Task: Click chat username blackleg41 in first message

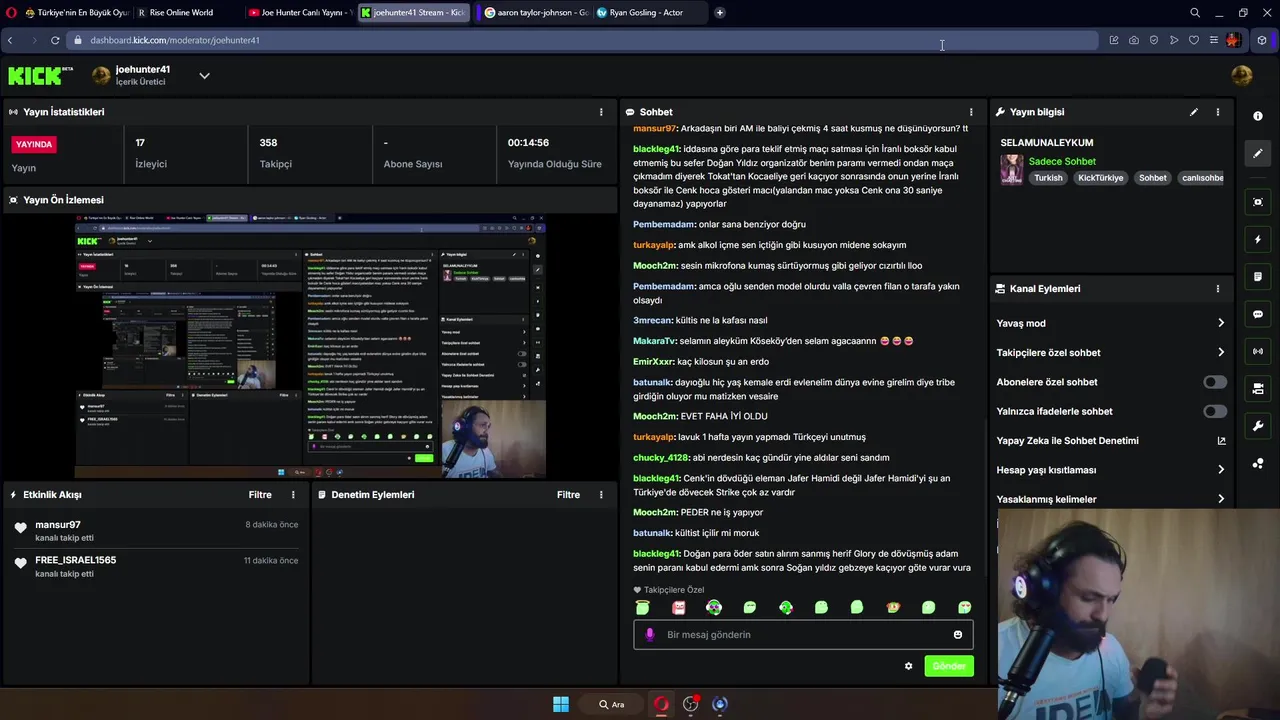Action: [655, 149]
